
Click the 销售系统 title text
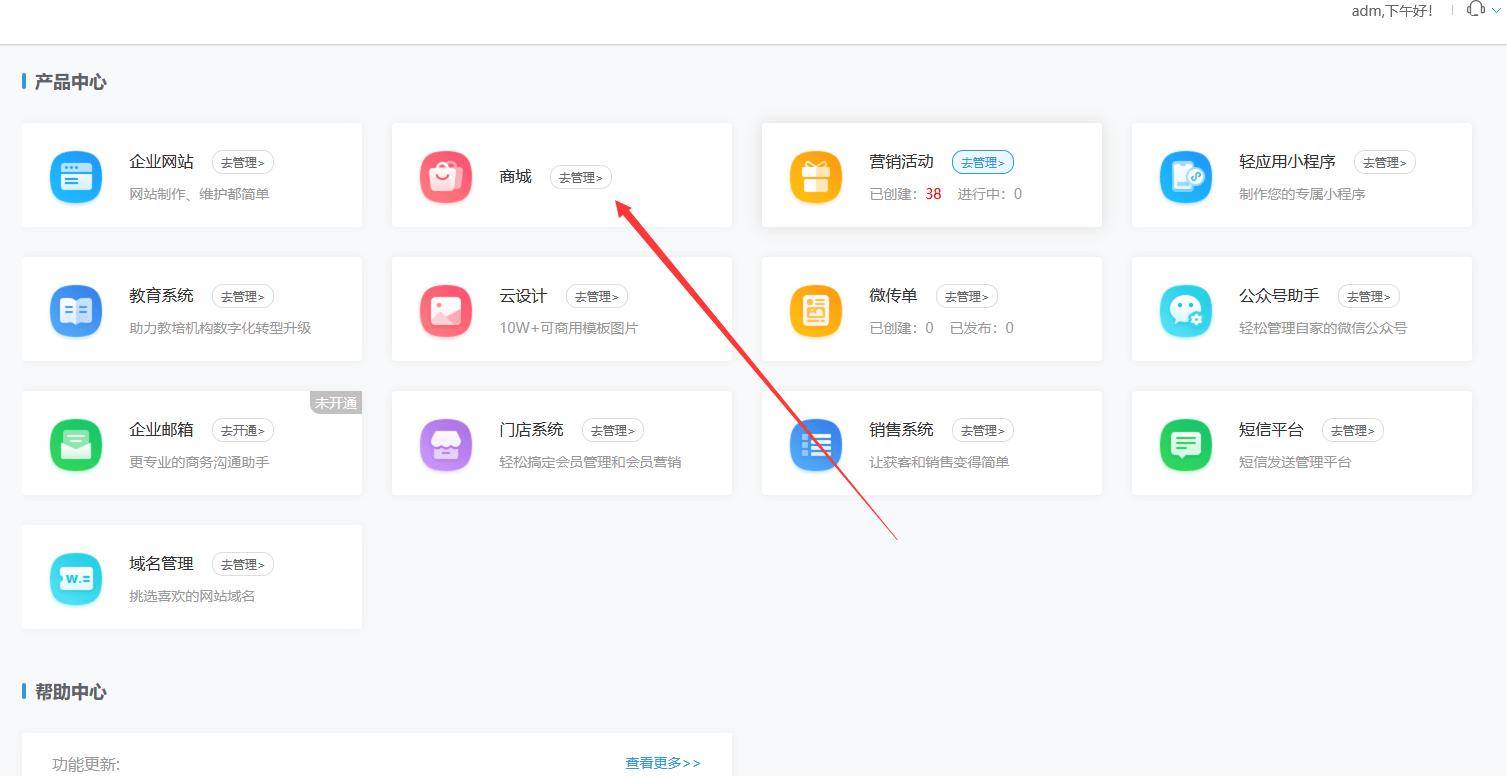click(901, 429)
